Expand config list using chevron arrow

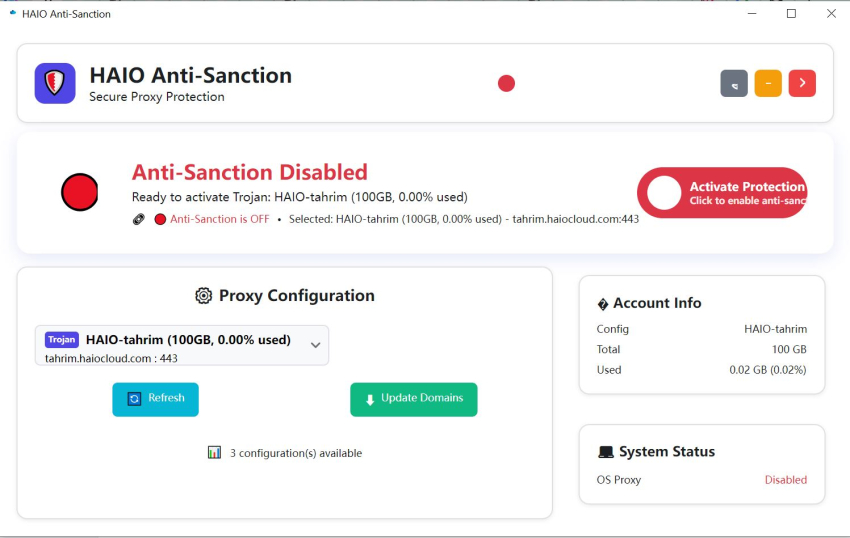[315, 345]
